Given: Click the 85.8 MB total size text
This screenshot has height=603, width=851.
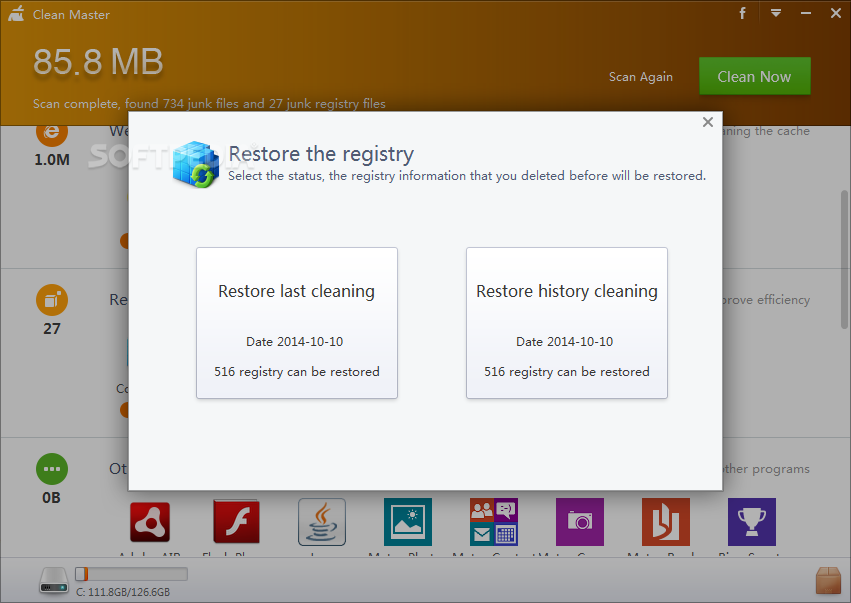Looking at the screenshot, I should coord(98,61).
